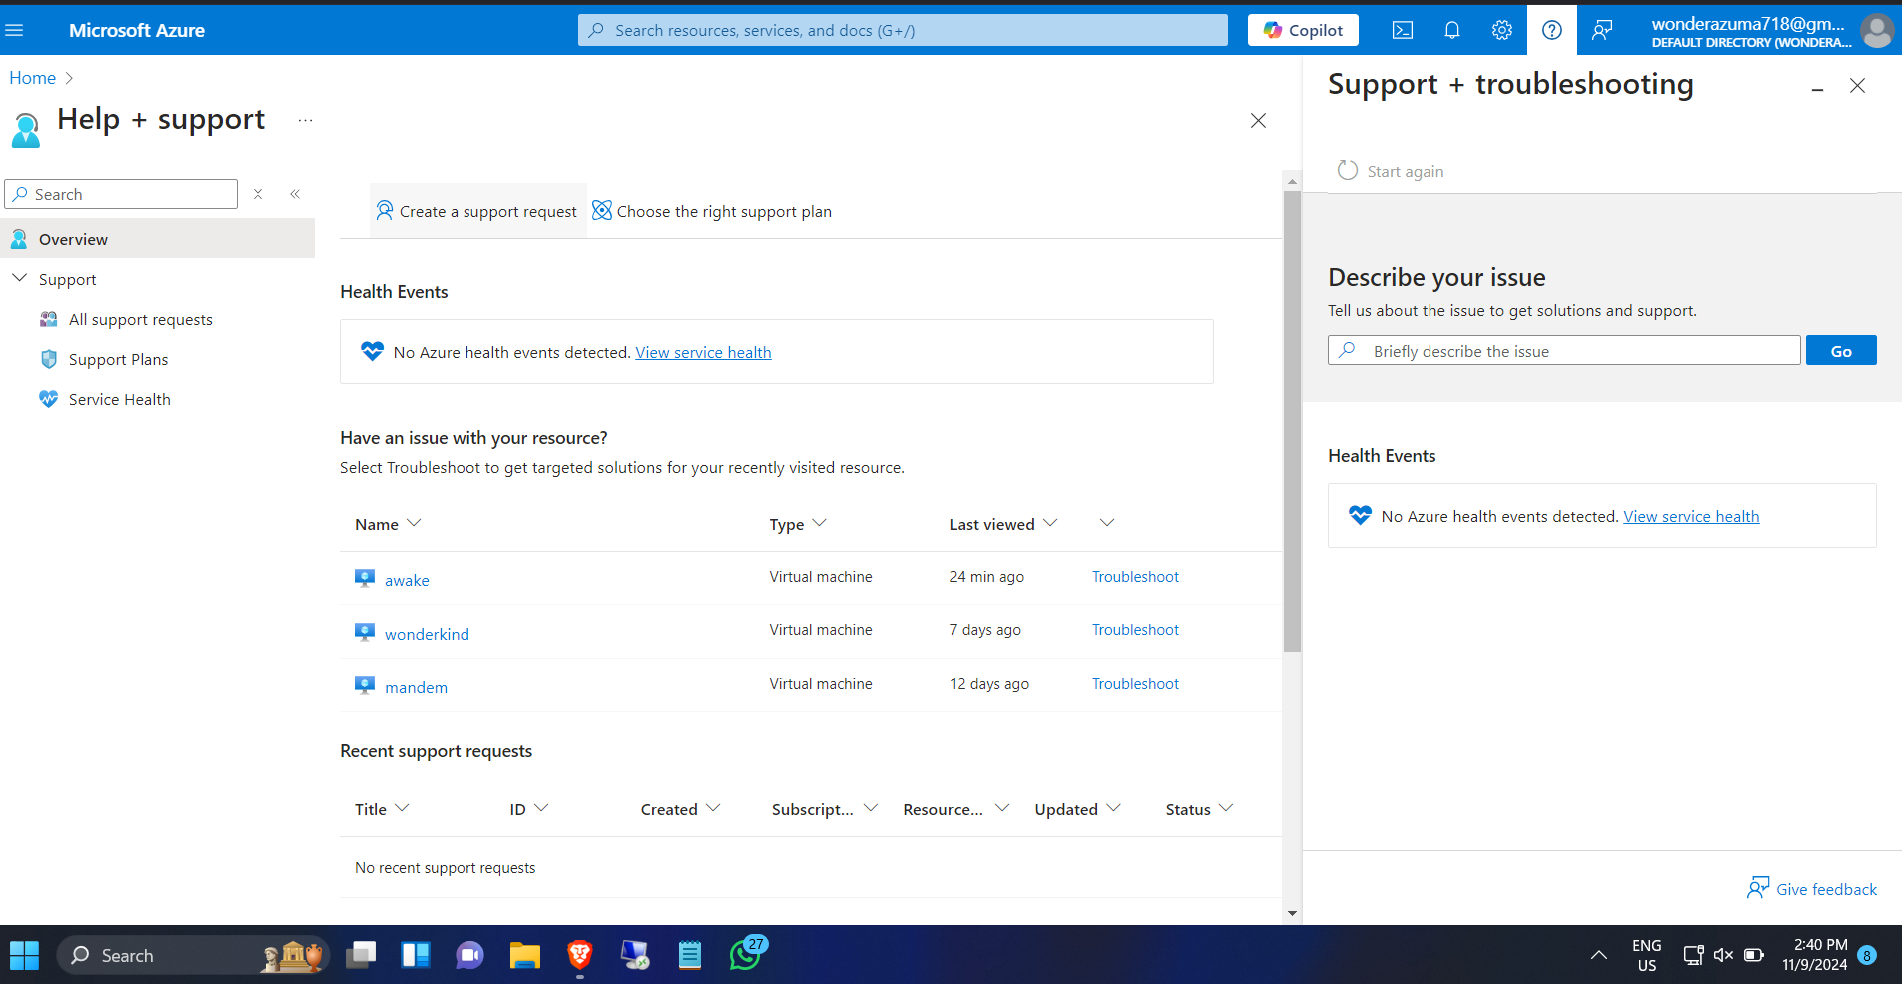Screen dimensions: 1902x984
Task: Click the top portal search bar
Action: coord(902,30)
